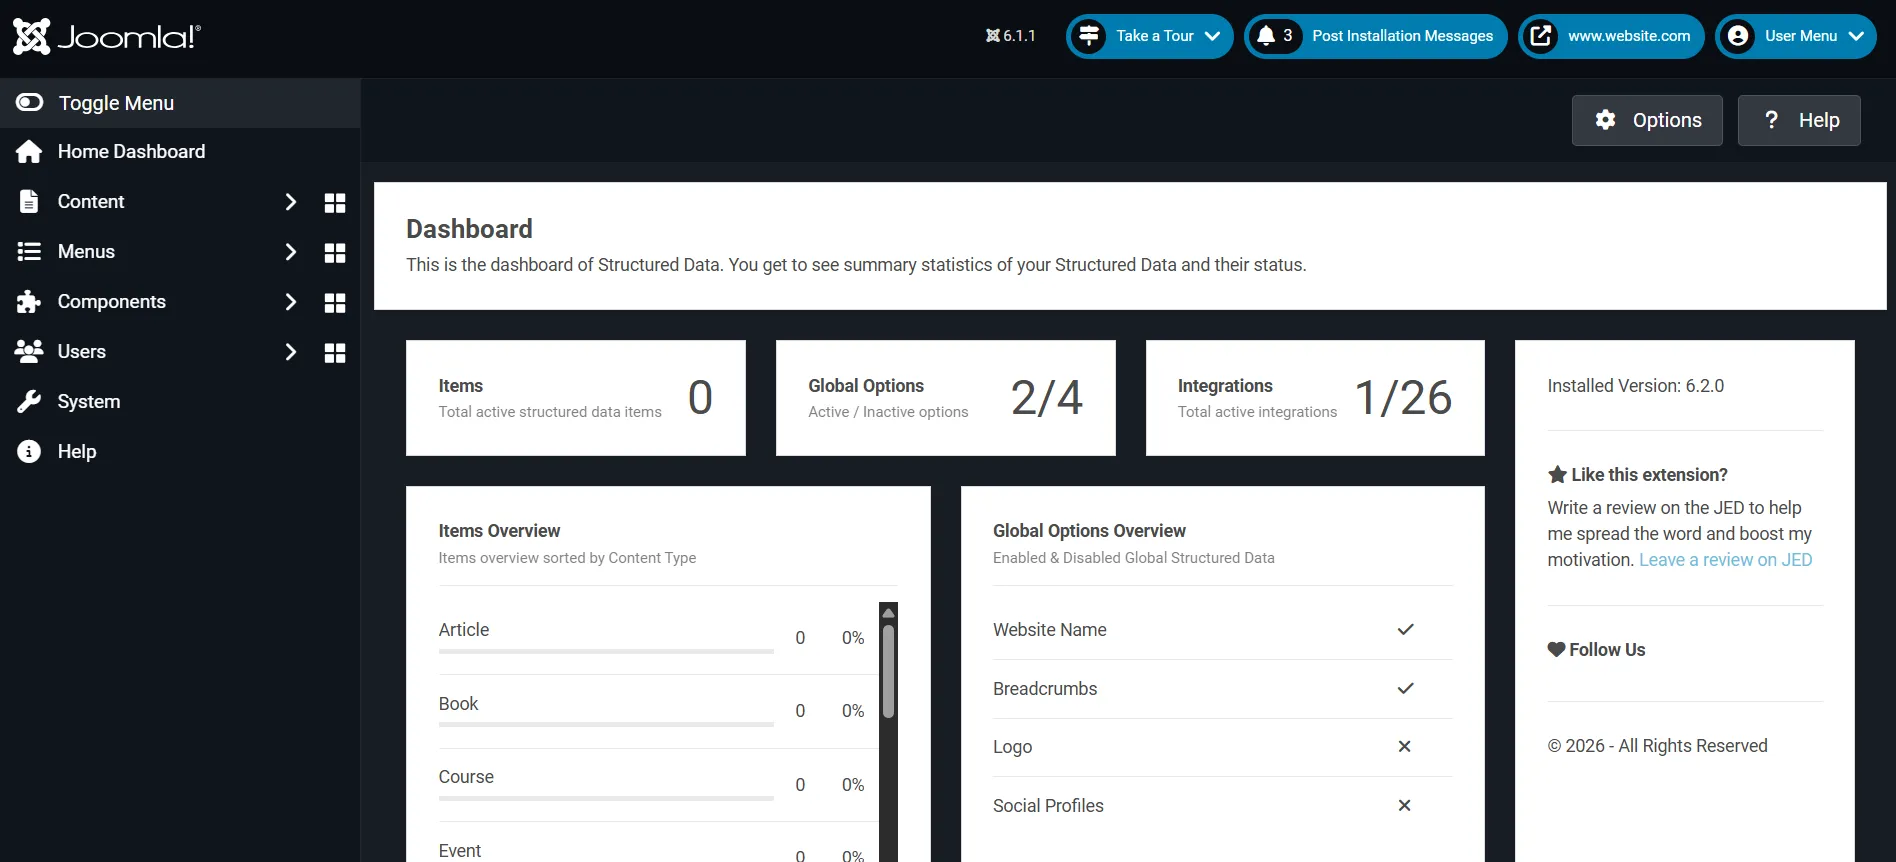Open the Components dashboard grid icon
Viewport: 1896px width, 862px height.
pyautogui.click(x=335, y=303)
